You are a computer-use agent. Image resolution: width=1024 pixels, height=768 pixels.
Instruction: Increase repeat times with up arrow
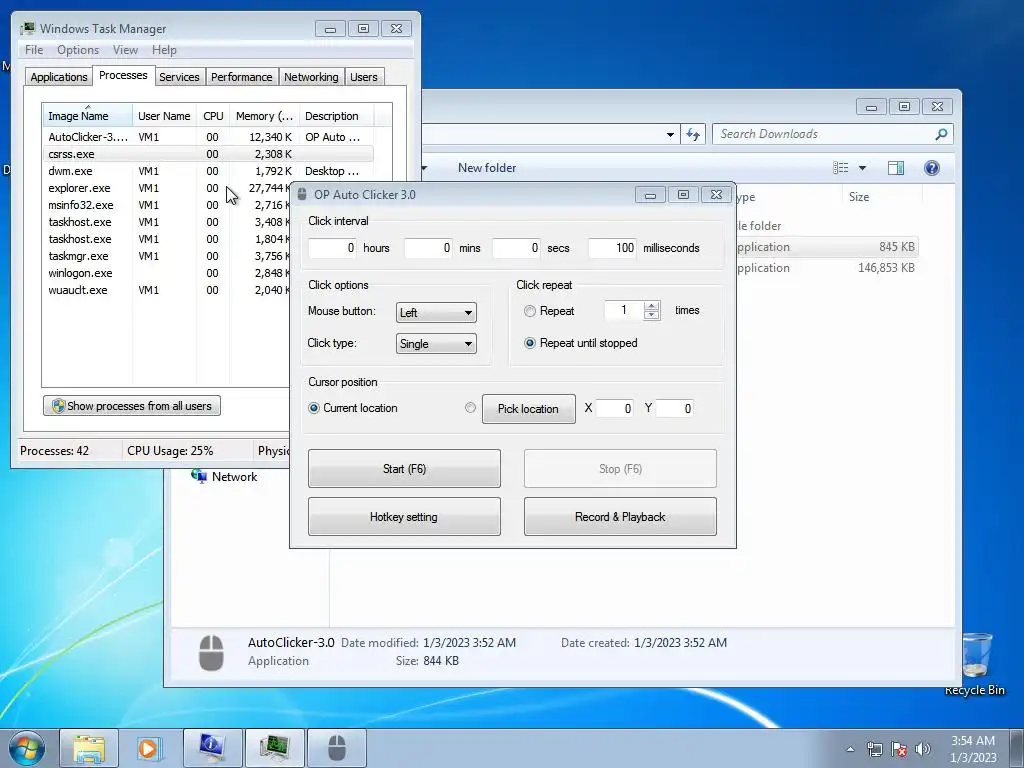652,306
